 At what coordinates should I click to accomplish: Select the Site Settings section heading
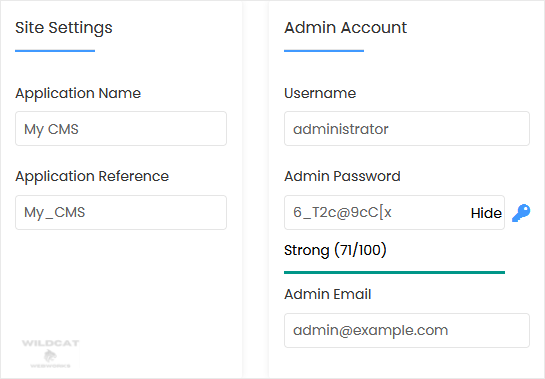pos(64,28)
